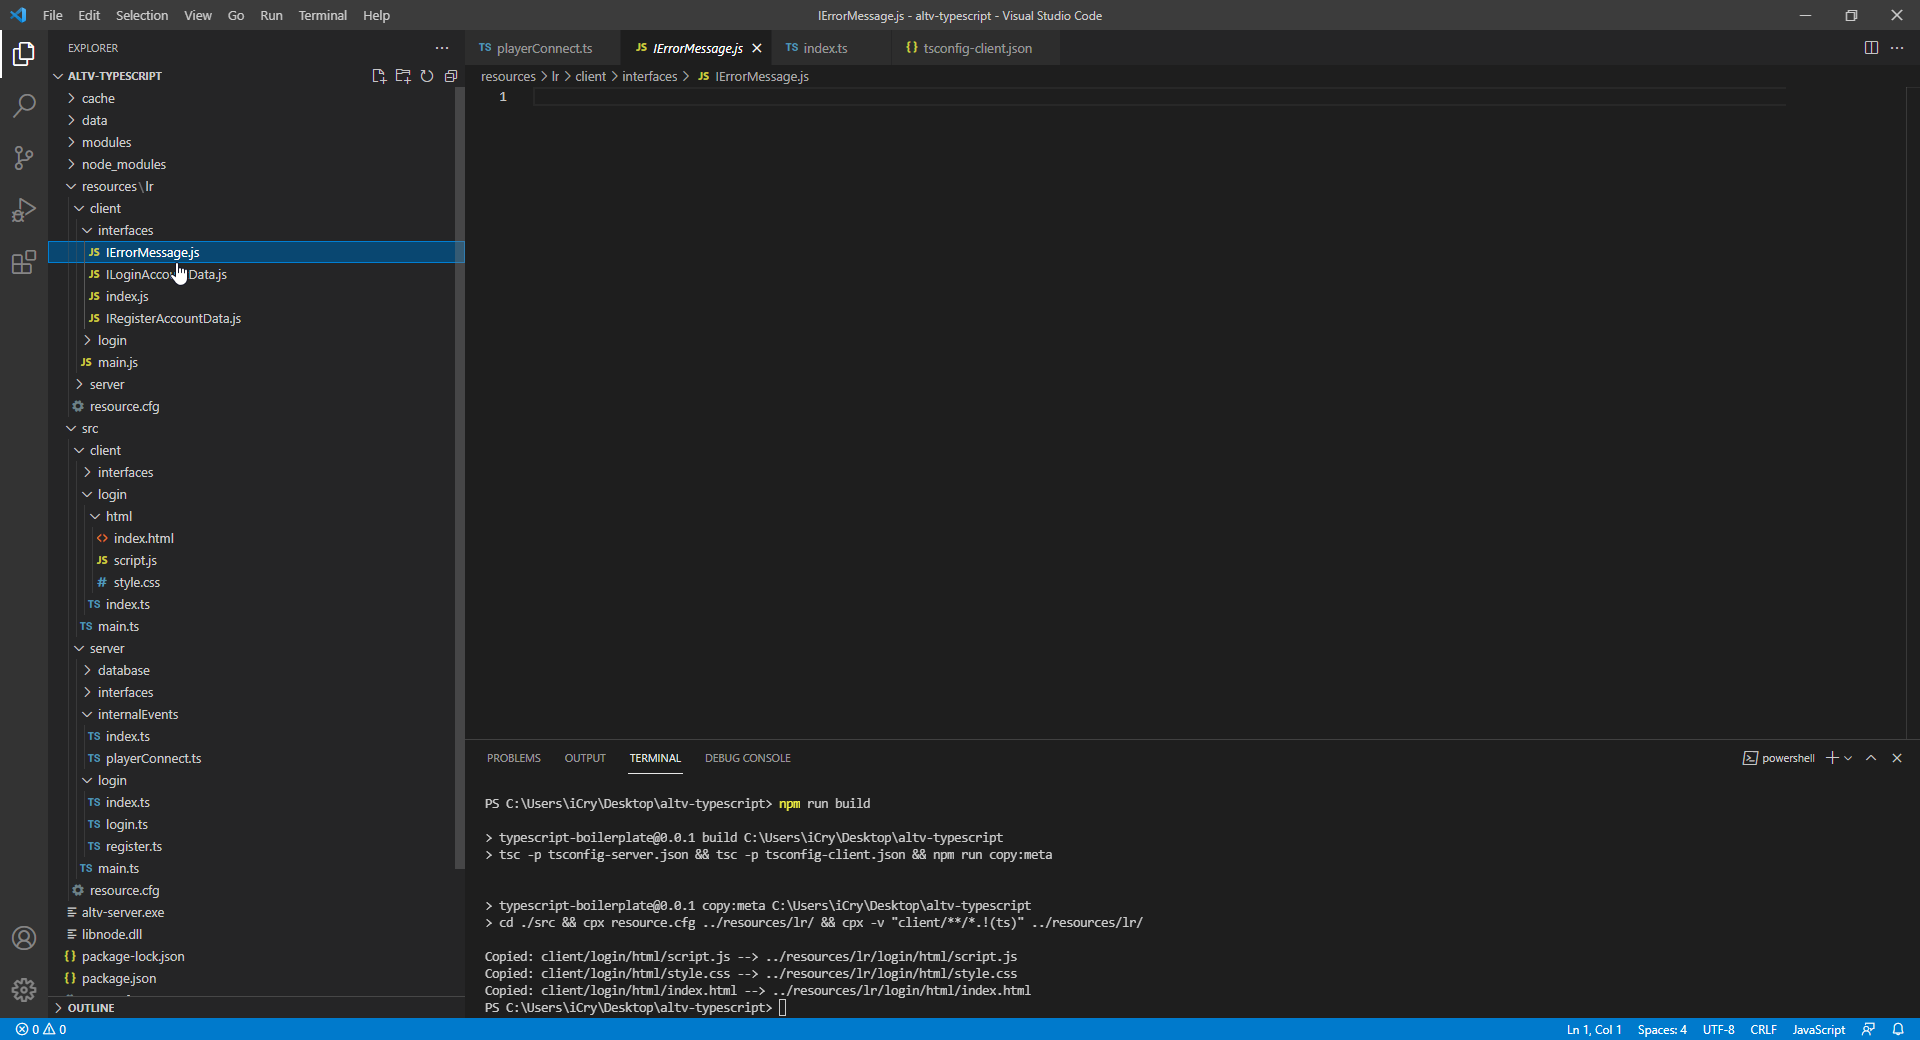1920x1040 pixels.
Task: Change Spaces: 4 indentation setting
Action: click(x=1662, y=1029)
